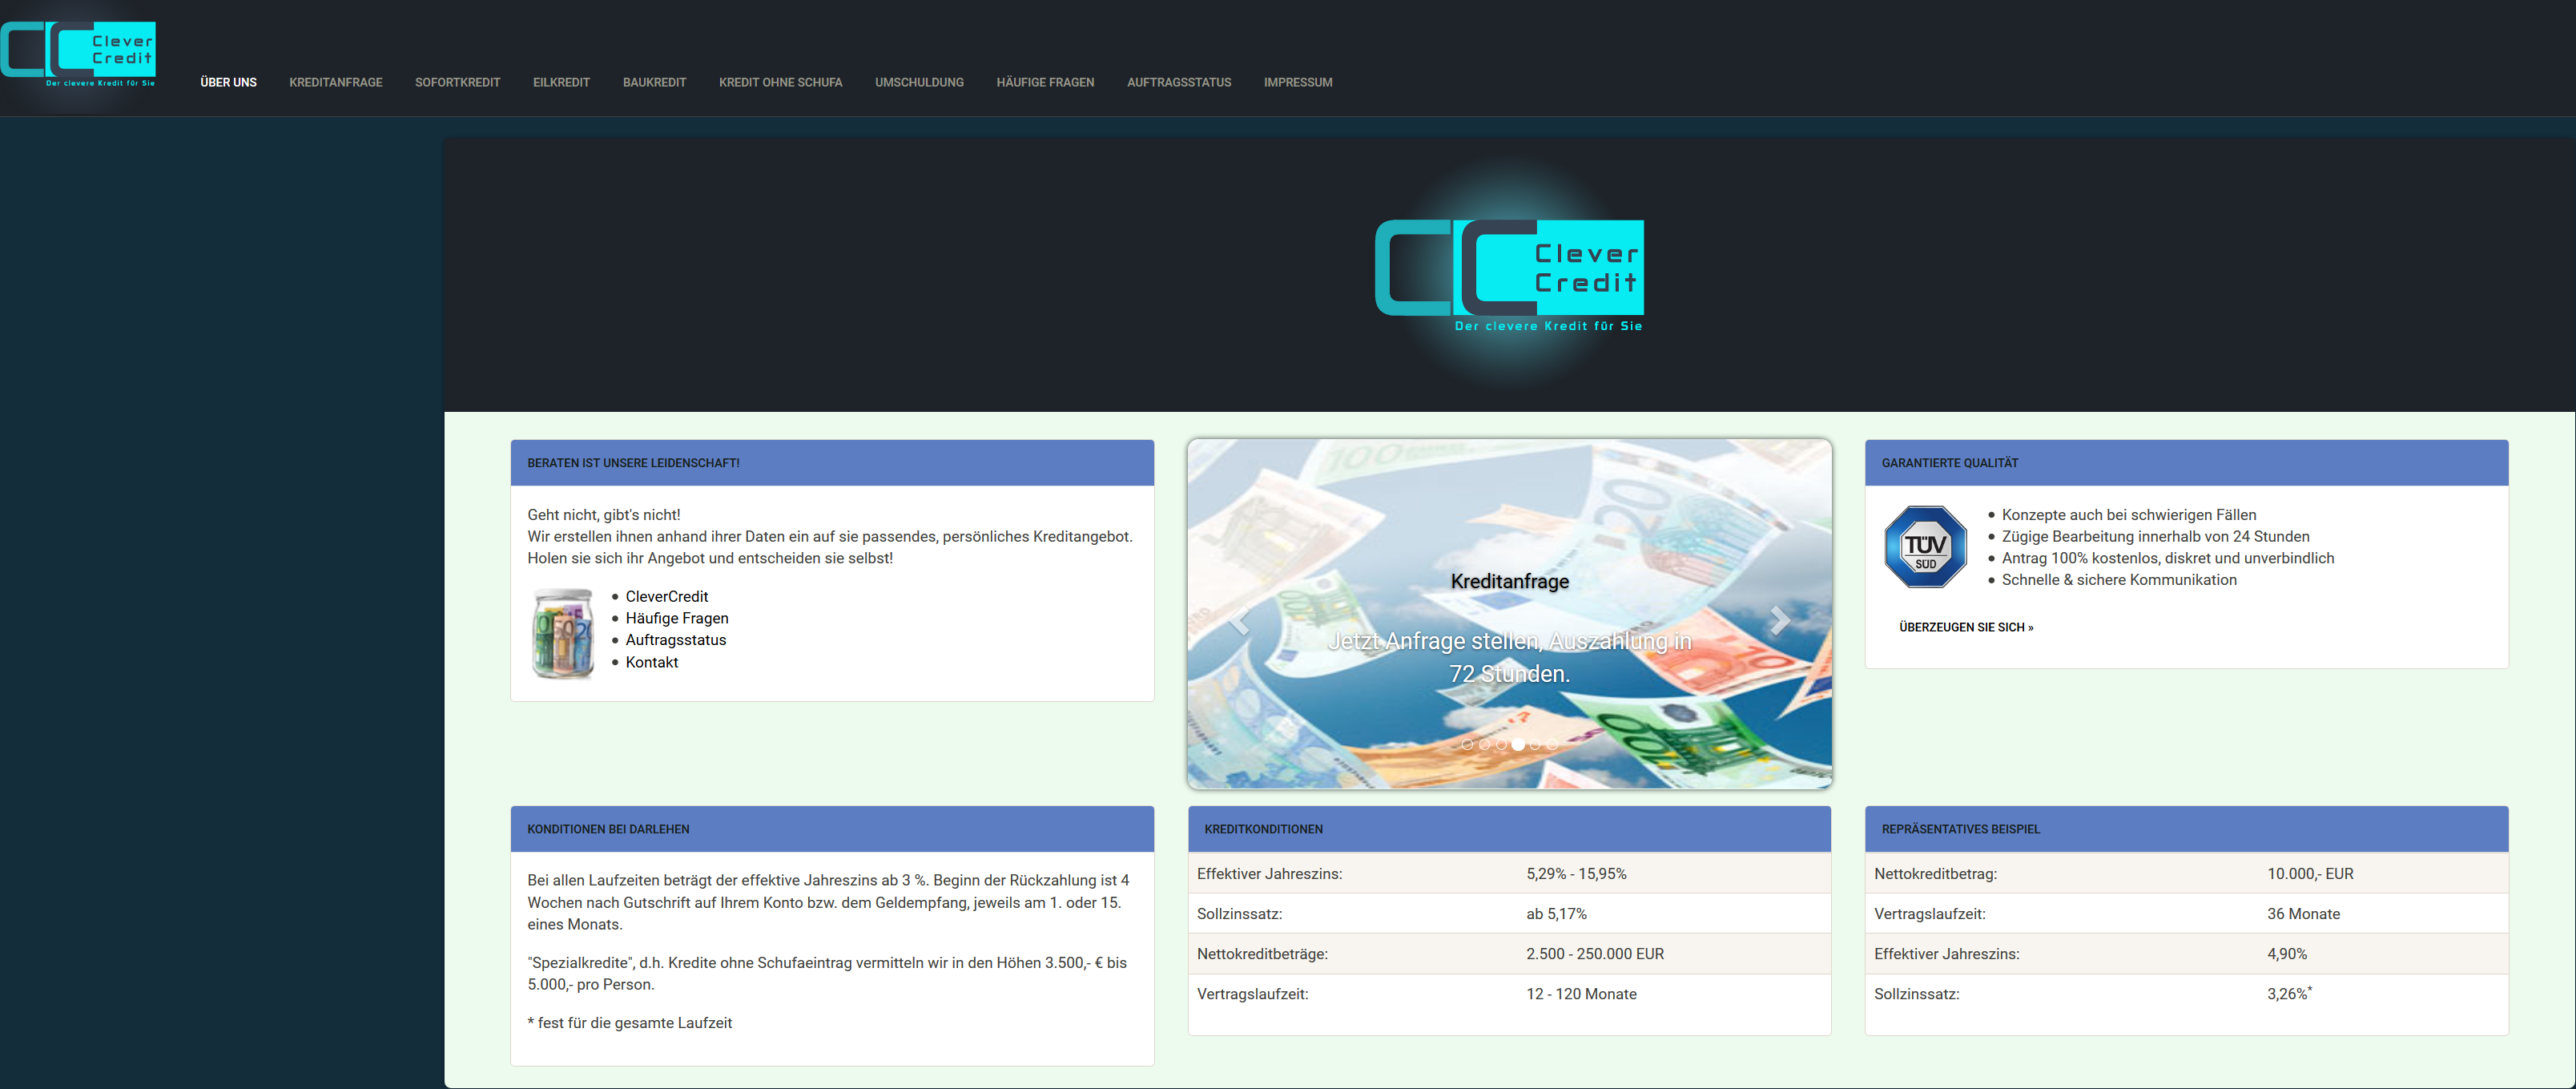Click Überzeugen Sie Sich button
Screen dimensions: 2576x1089
point(1966,627)
